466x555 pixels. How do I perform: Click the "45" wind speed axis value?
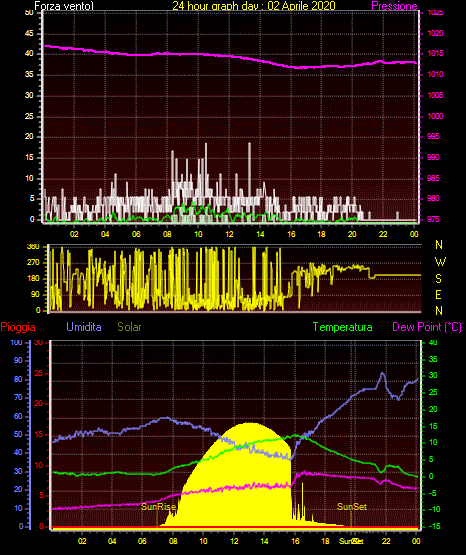[x=29, y=33]
